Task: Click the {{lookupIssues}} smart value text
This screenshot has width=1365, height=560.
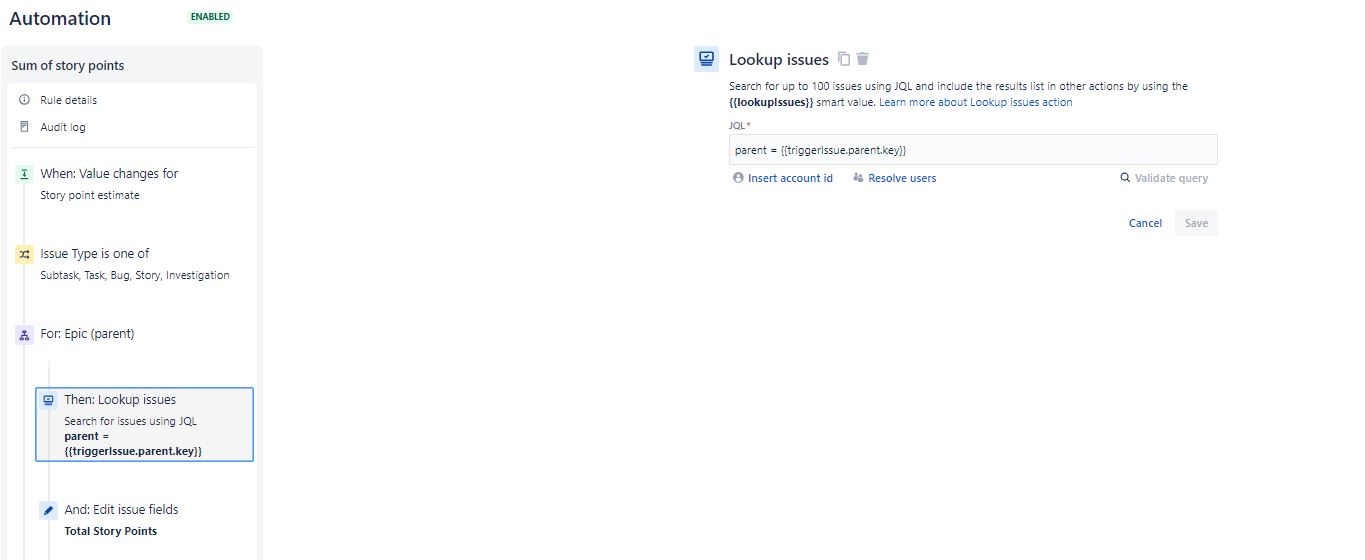Action: 771,102
